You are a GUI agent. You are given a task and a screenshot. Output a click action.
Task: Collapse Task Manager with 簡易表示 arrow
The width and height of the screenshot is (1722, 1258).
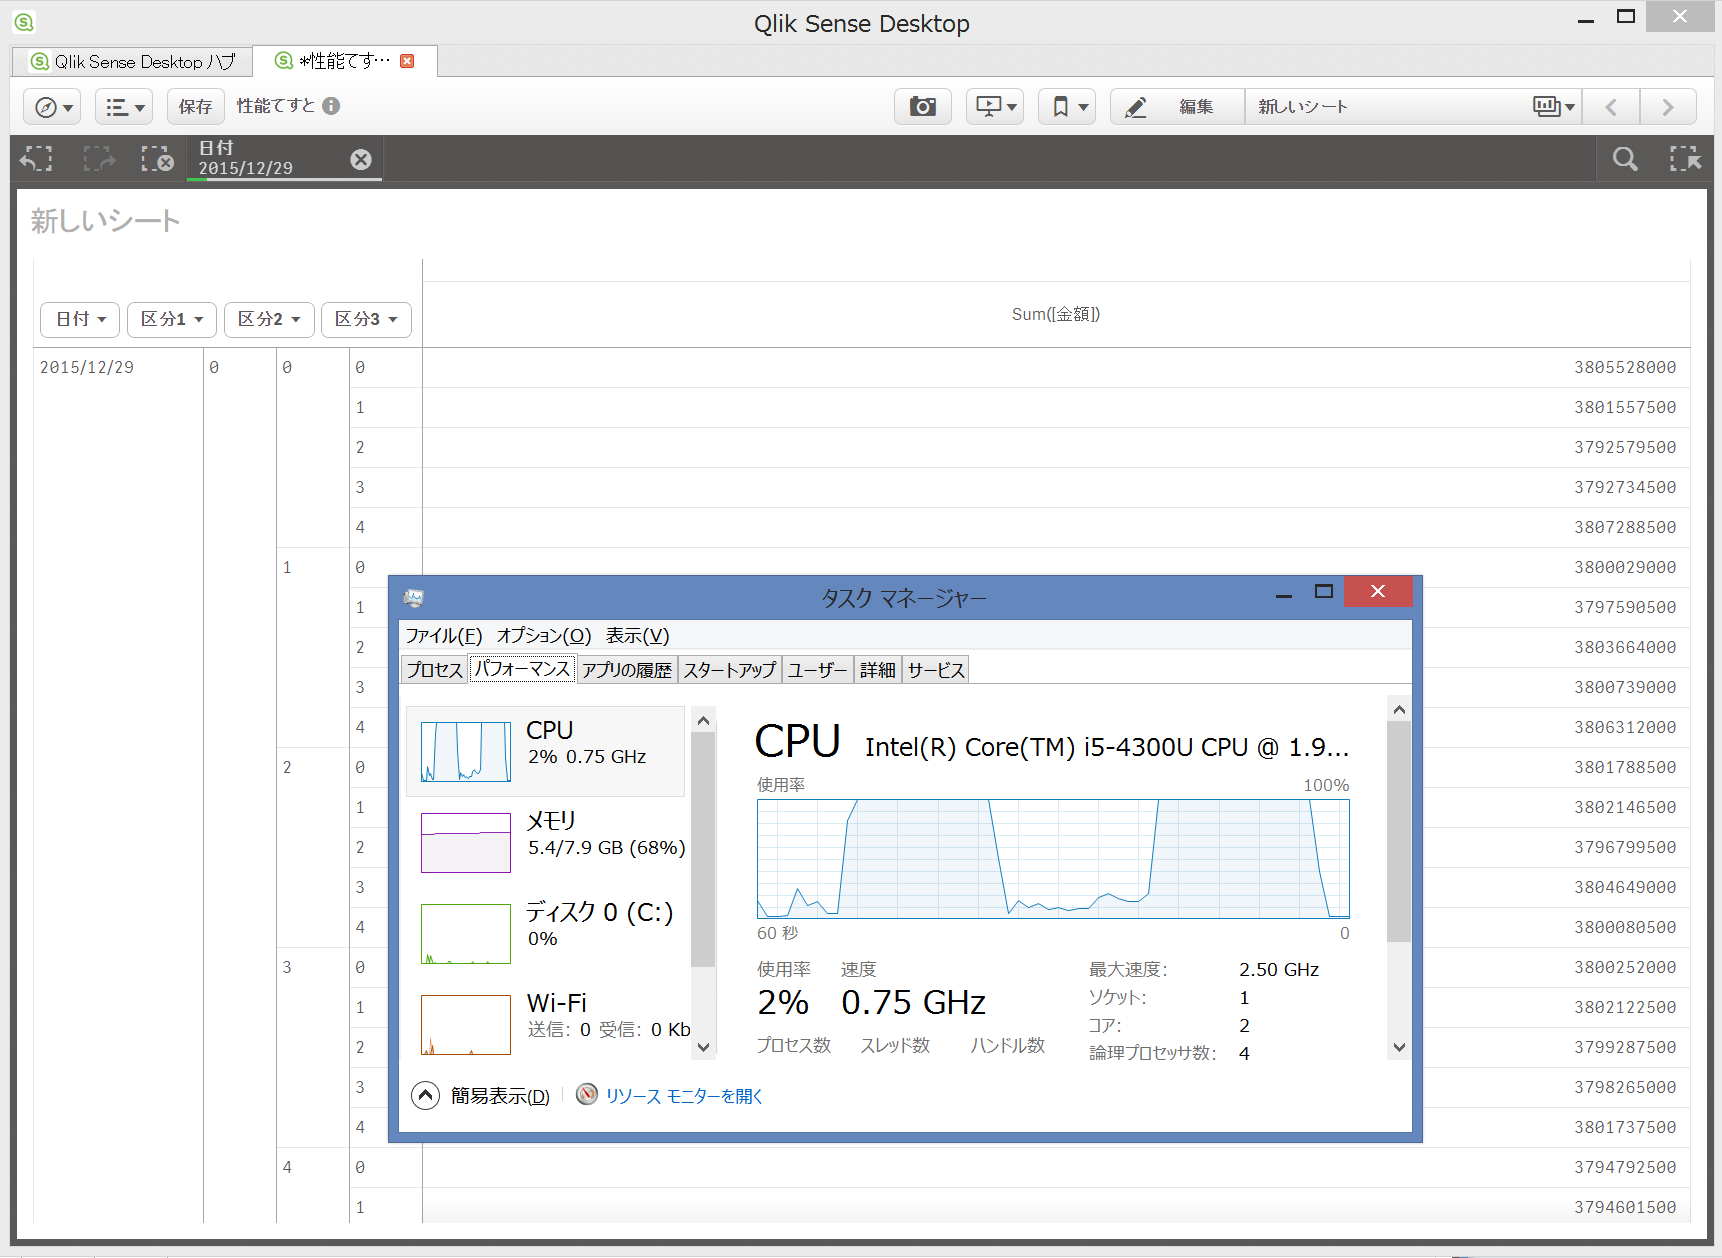[x=425, y=1096]
